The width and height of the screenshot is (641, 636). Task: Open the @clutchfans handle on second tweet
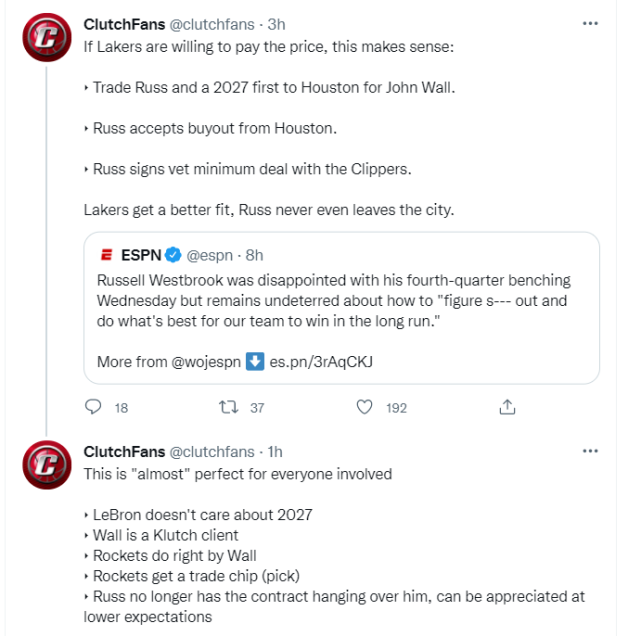(x=213, y=452)
